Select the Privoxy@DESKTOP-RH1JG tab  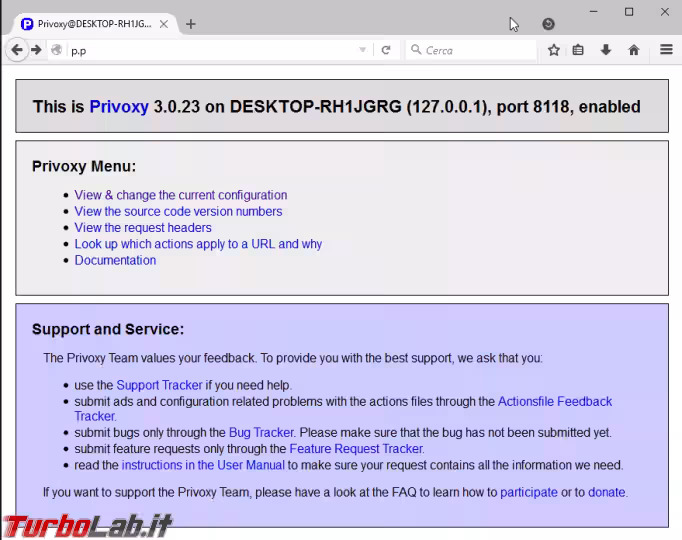(x=94, y=24)
